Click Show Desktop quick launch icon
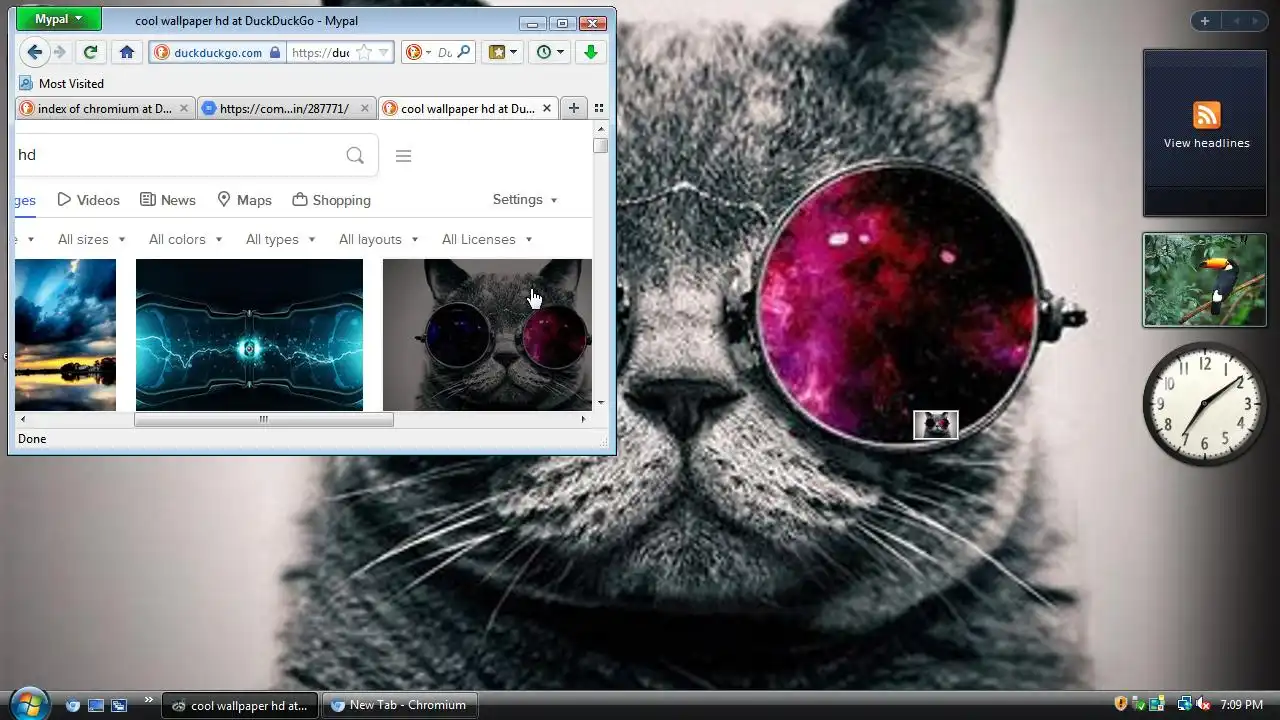 pos(96,705)
